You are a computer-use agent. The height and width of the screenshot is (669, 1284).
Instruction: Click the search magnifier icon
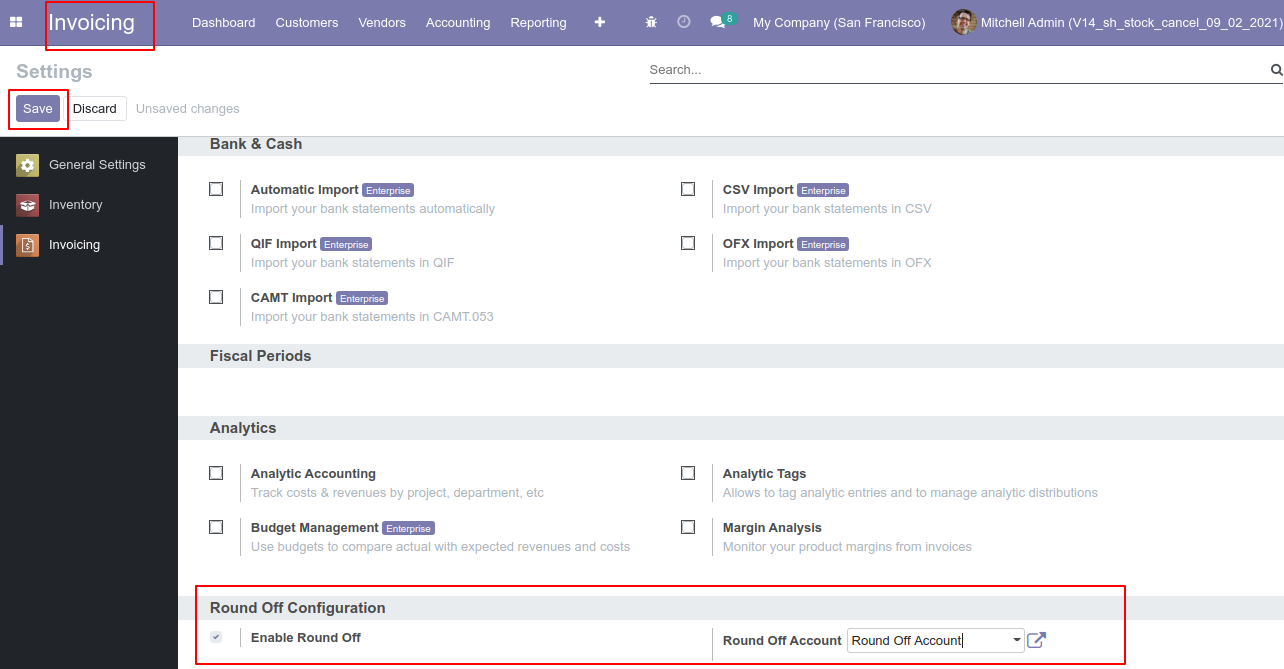pos(1276,70)
